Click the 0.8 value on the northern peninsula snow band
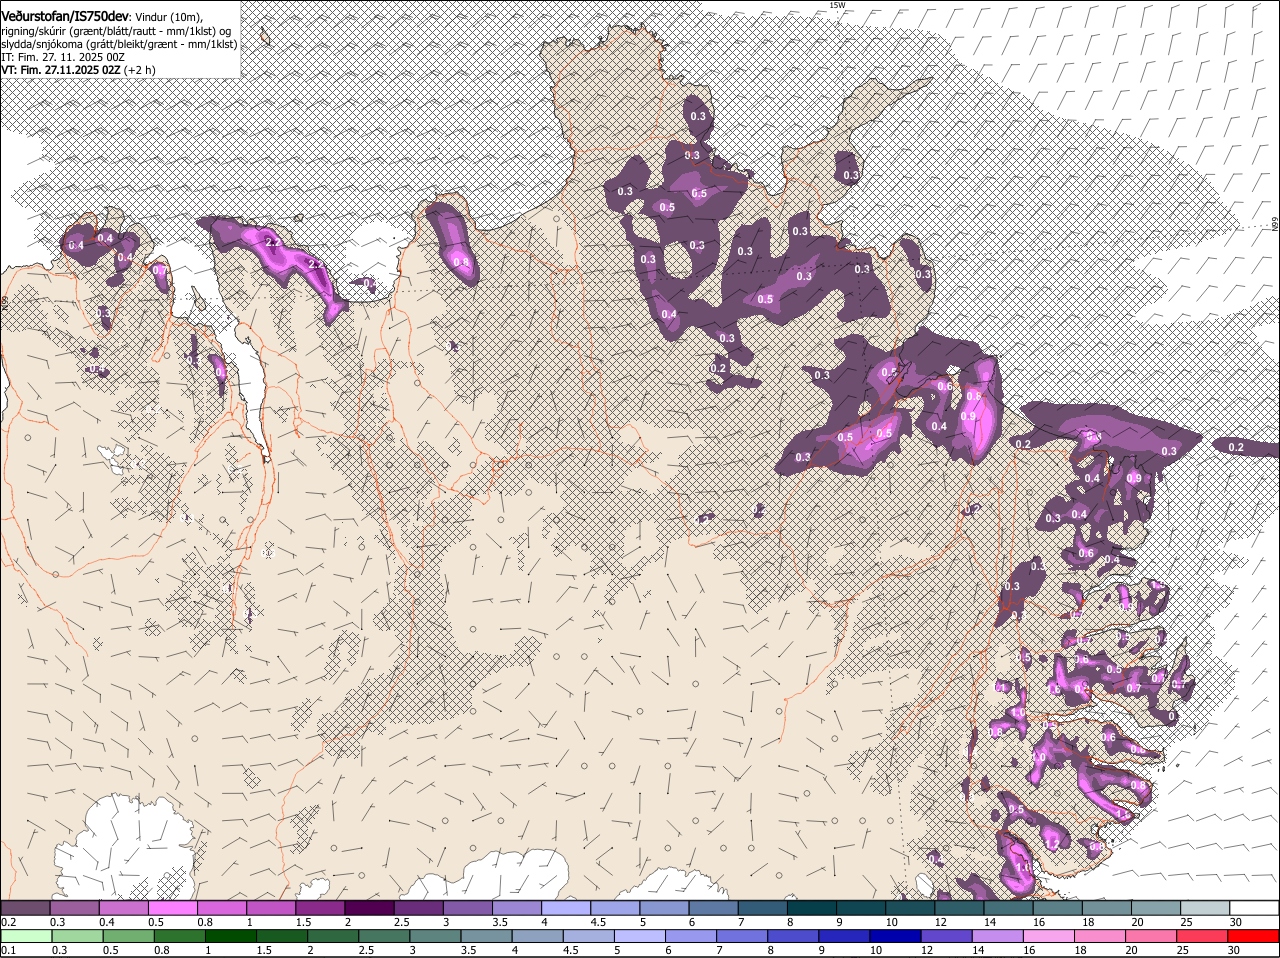Screen dimensions: 1280x958 pos(461,262)
